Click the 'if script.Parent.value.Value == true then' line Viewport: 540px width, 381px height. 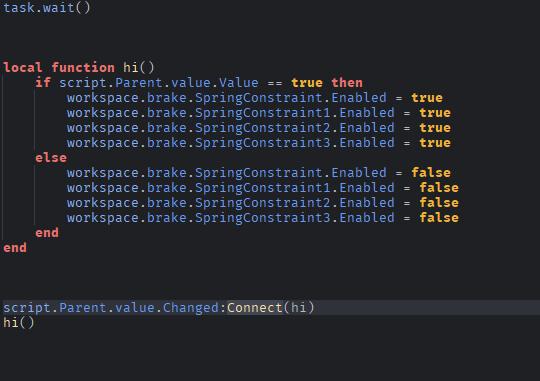point(199,83)
